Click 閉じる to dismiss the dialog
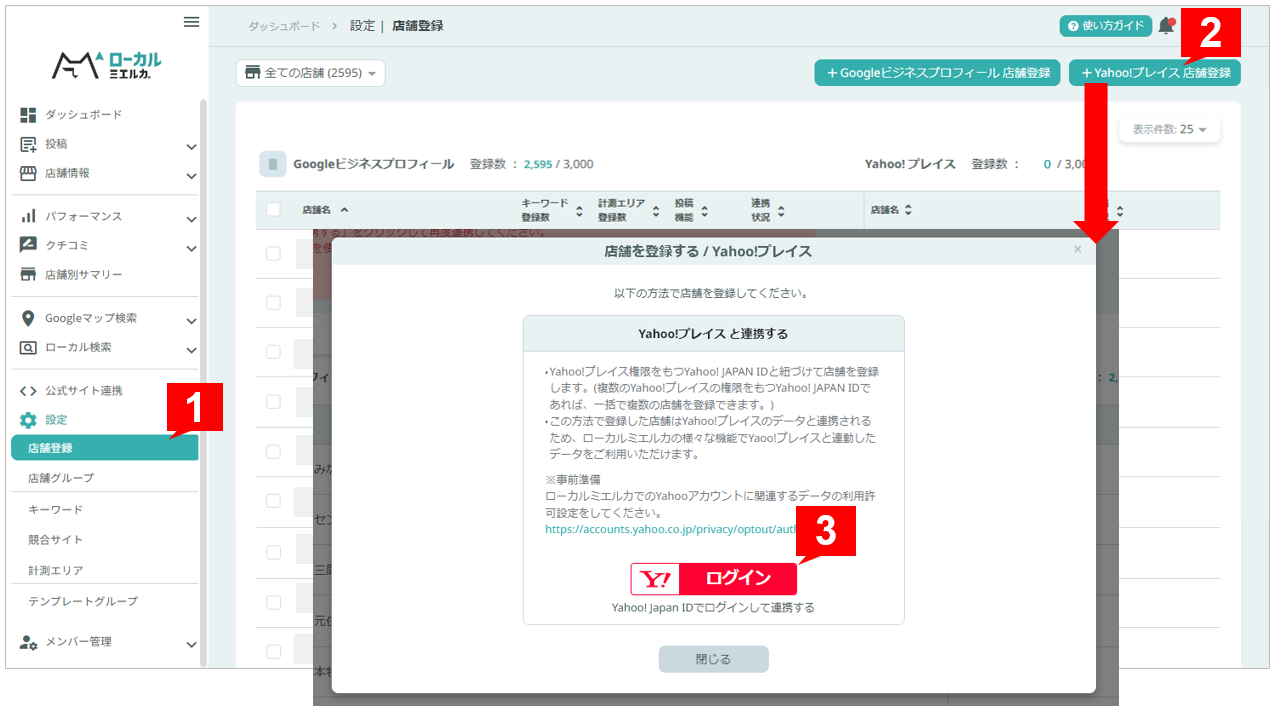 (x=713, y=659)
